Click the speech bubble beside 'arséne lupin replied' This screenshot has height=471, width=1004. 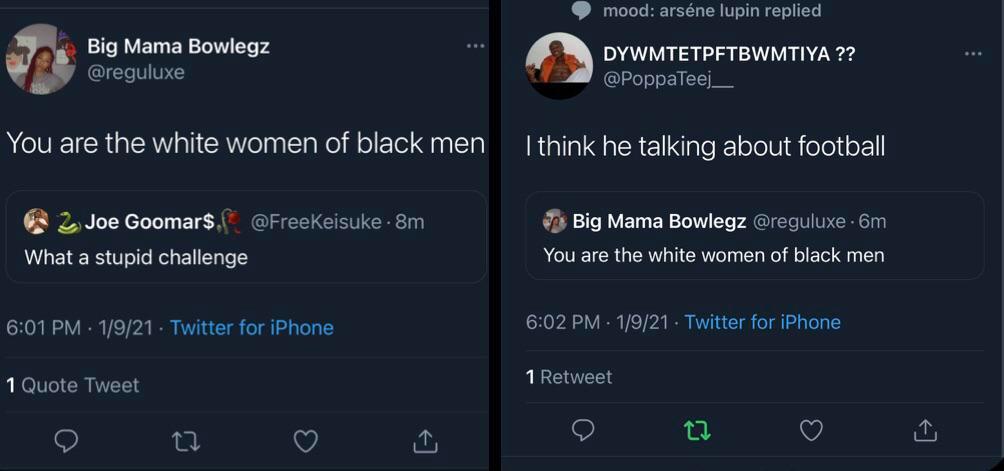[x=581, y=11]
